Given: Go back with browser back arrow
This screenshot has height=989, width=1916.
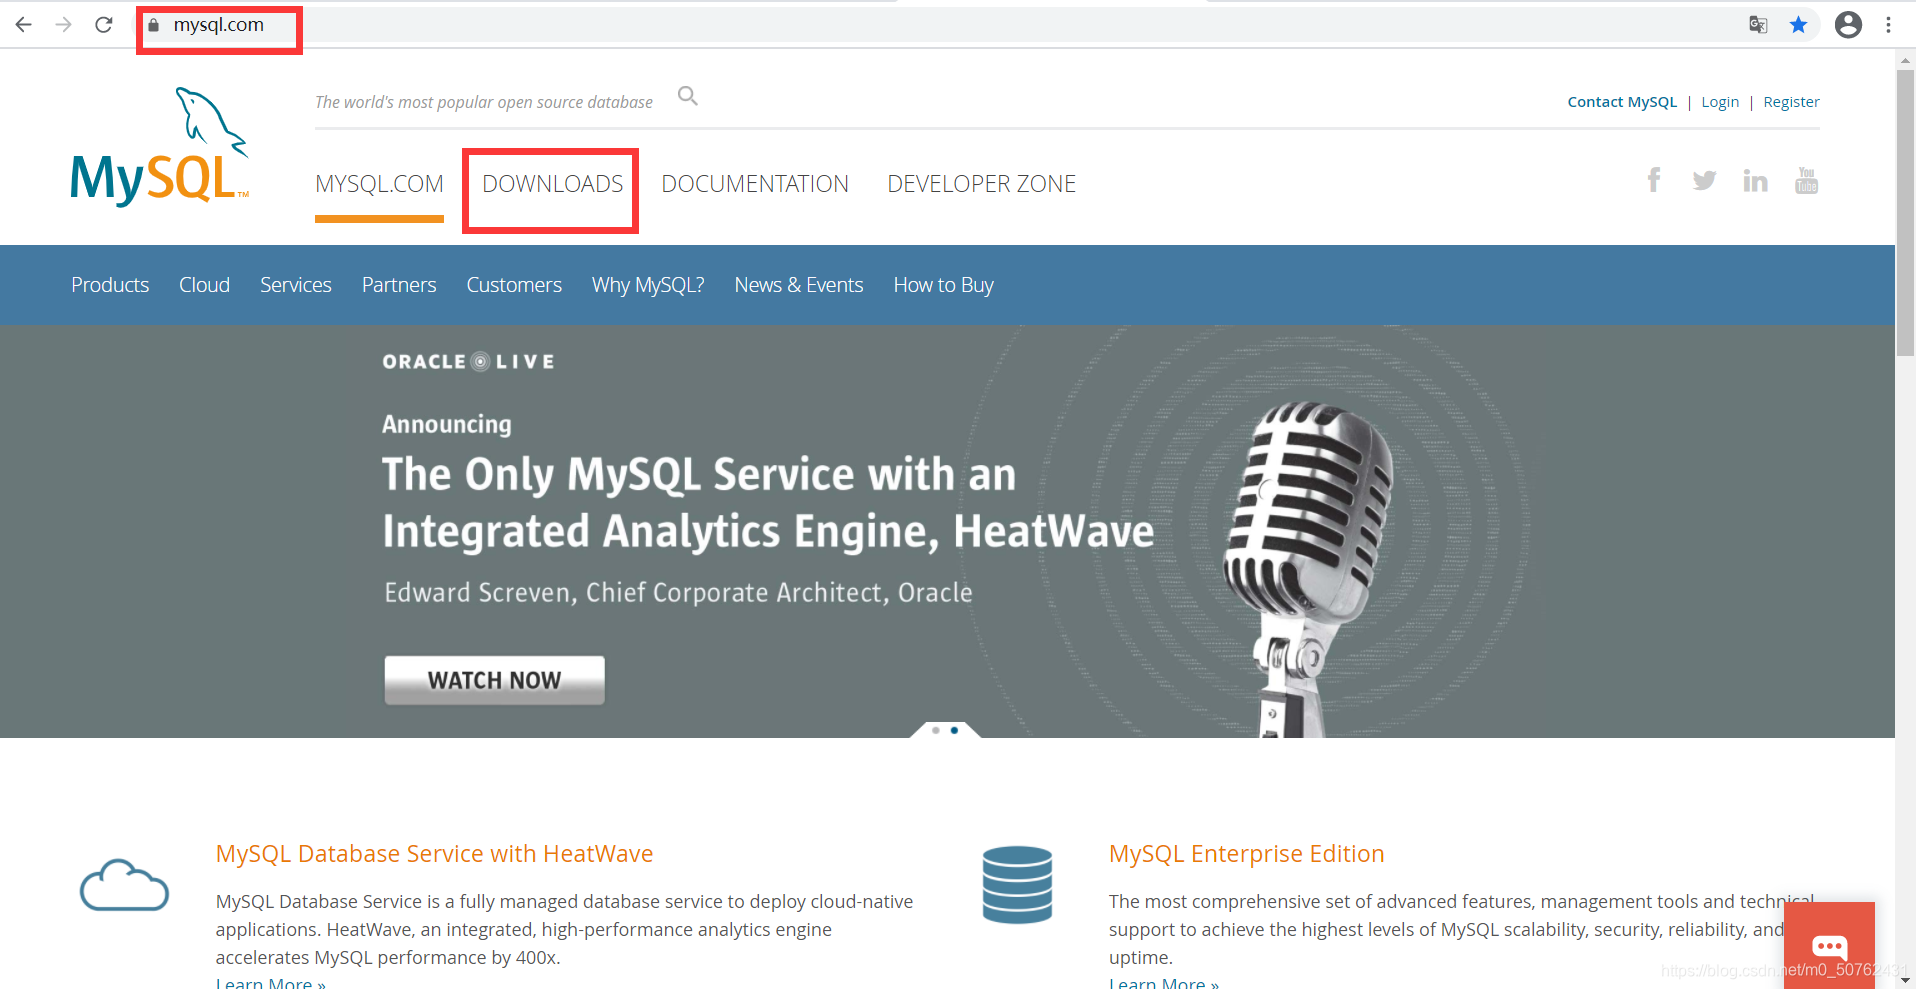Looking at the screenshot, I should (23, 25).
